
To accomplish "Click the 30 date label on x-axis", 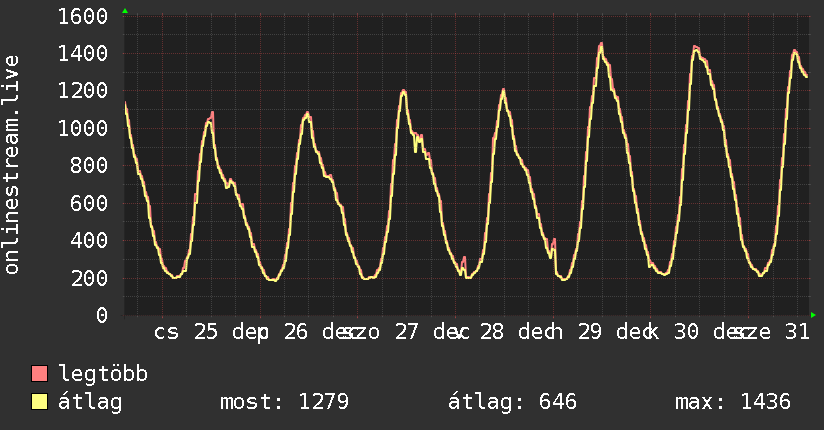I will pos(686,332).
